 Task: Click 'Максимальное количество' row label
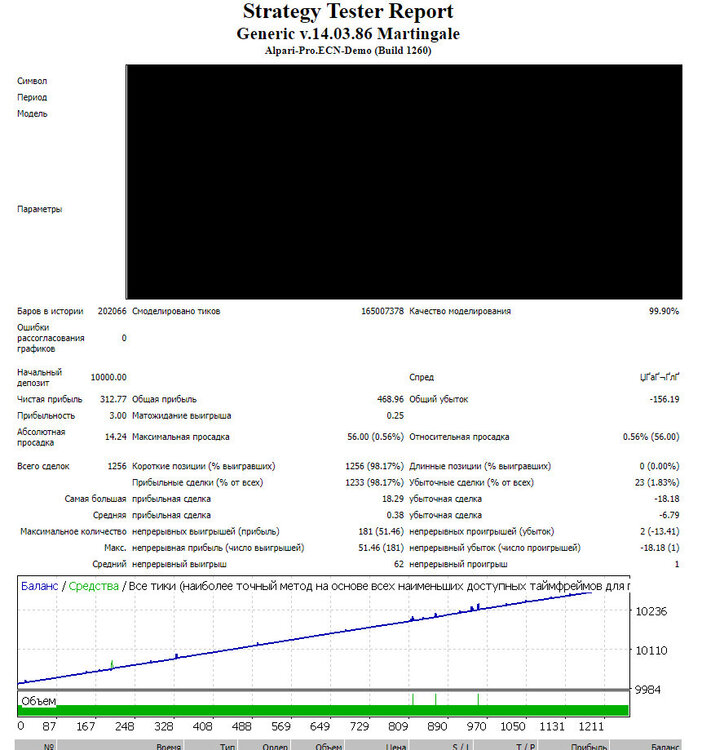click(x=73, y=531)
